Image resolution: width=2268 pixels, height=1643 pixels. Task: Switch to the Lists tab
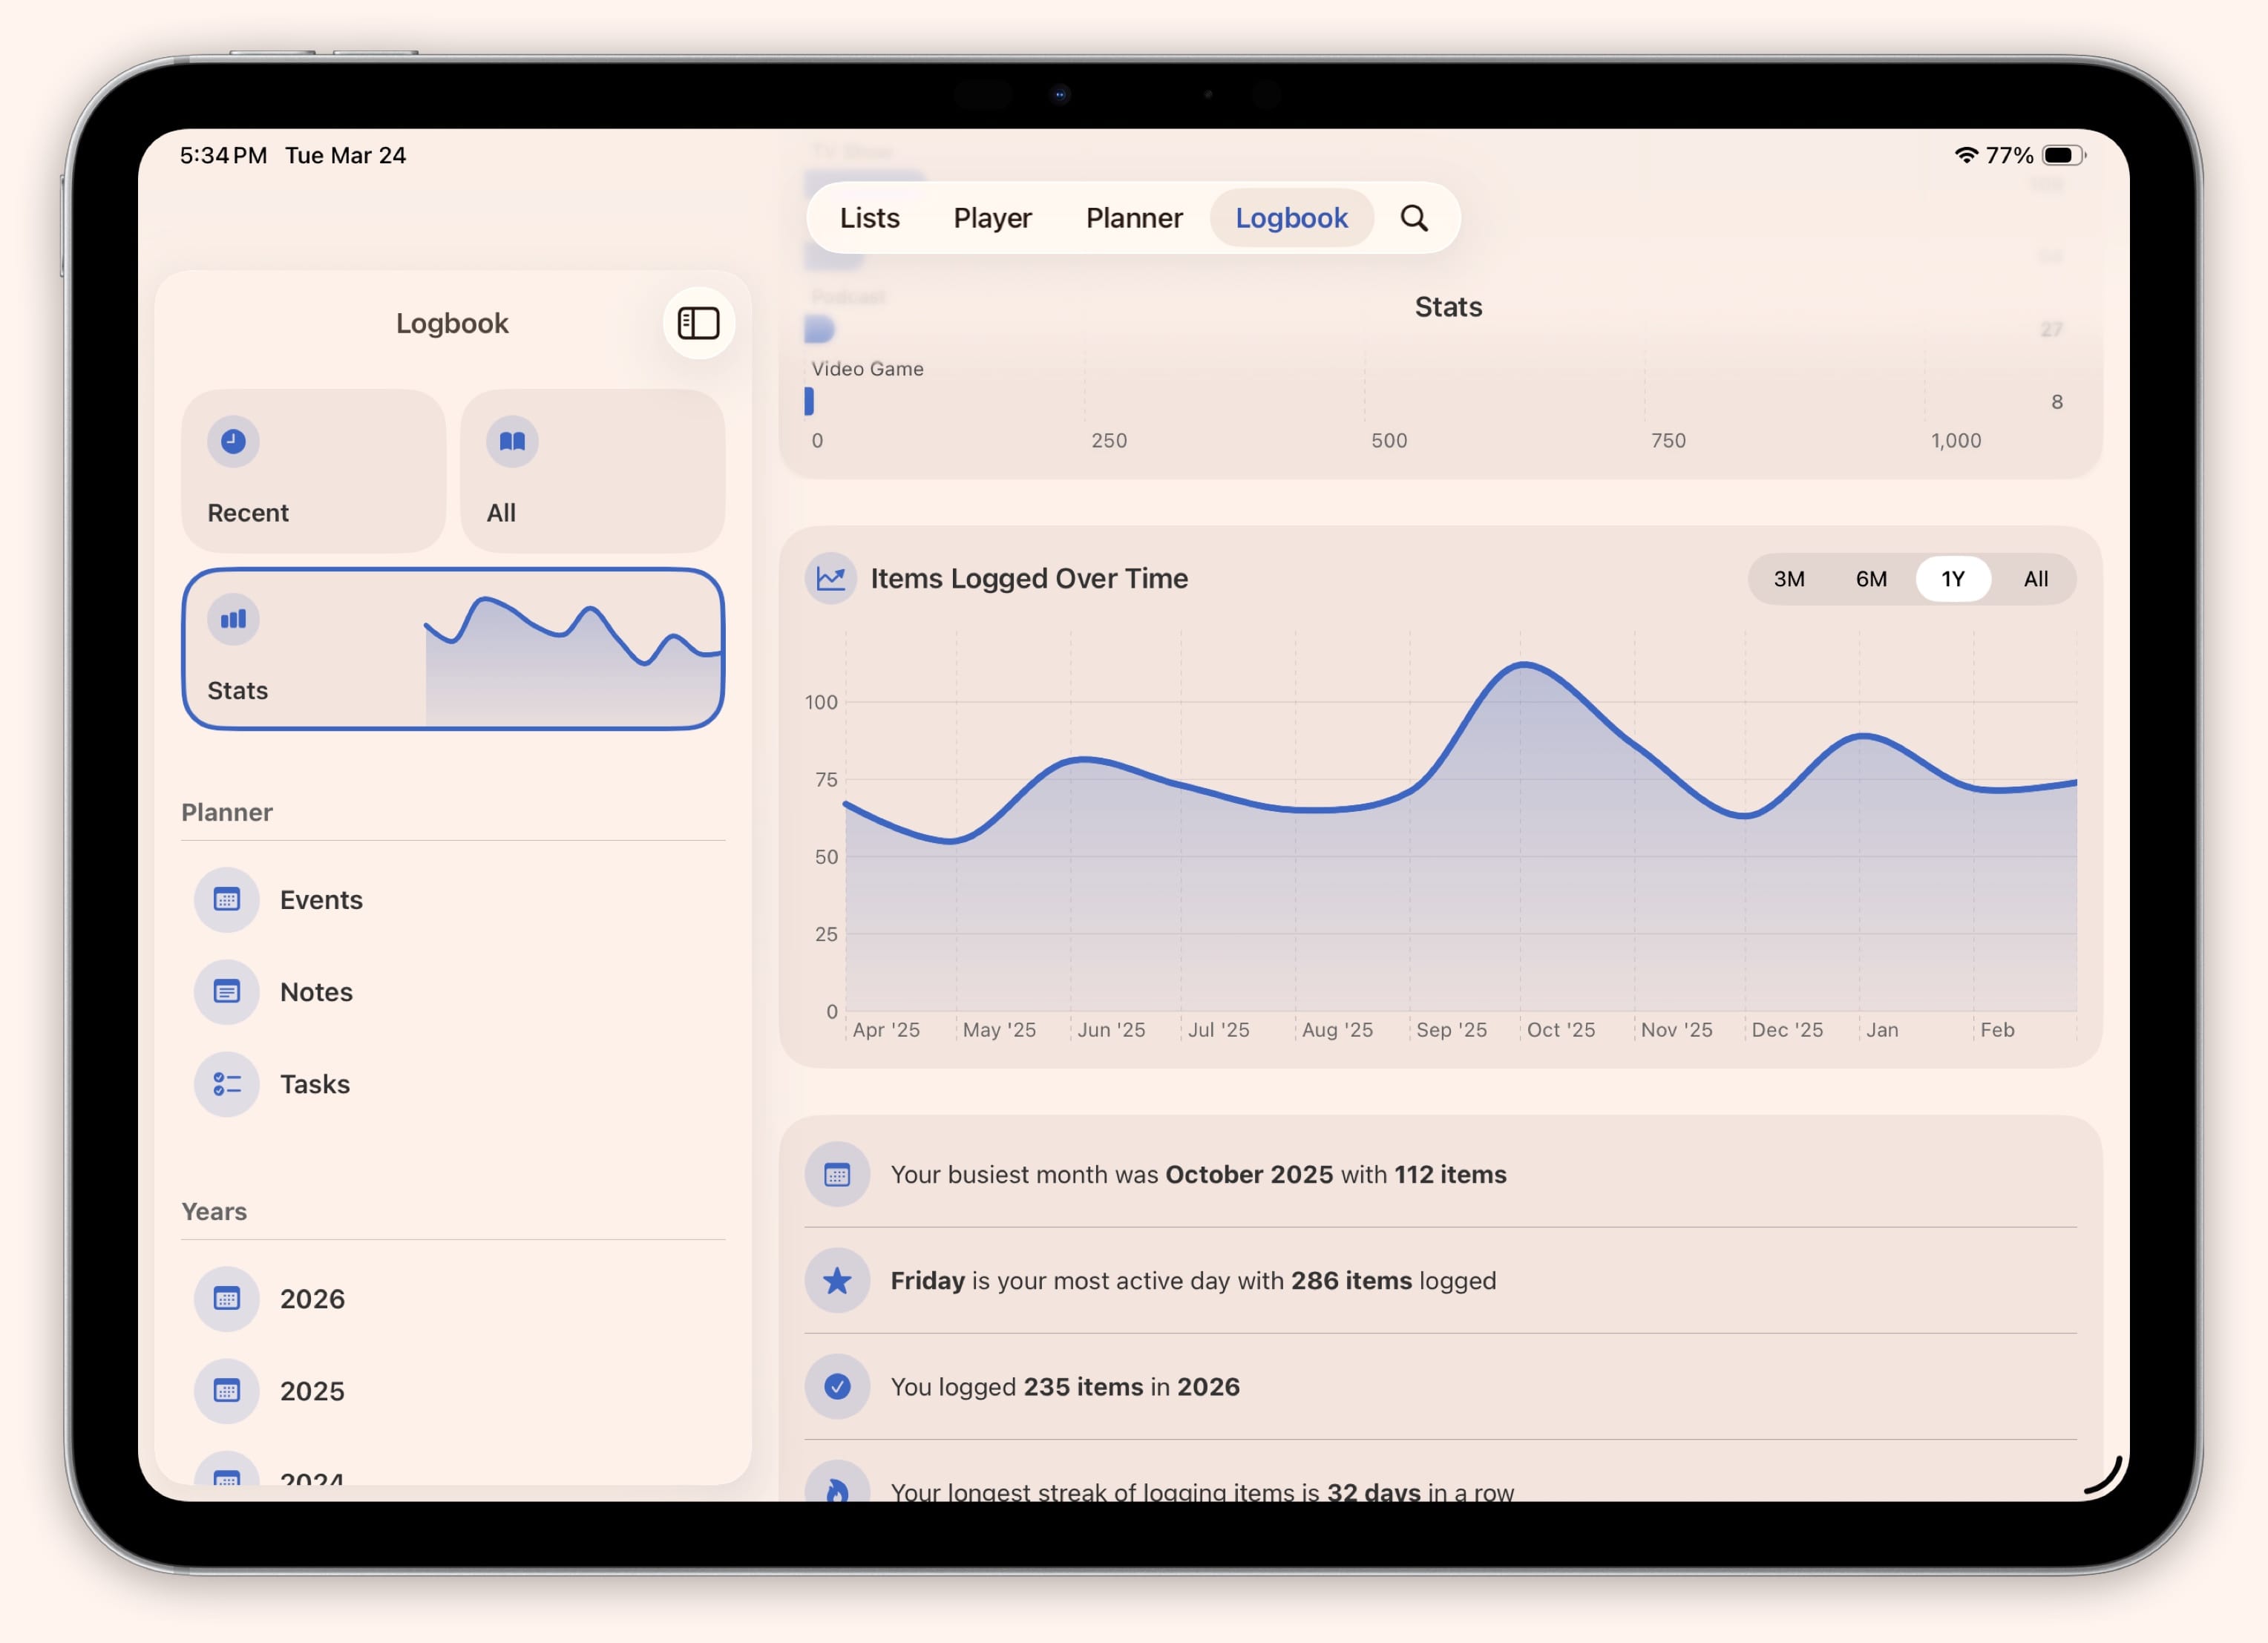point(869,218)
